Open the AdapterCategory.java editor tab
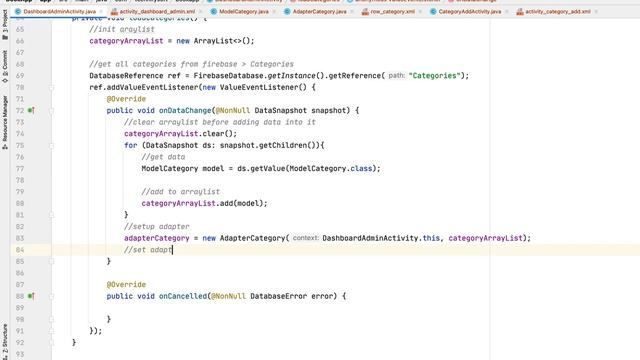The width and height of the screenshot is (640, 360). (319, 12)
